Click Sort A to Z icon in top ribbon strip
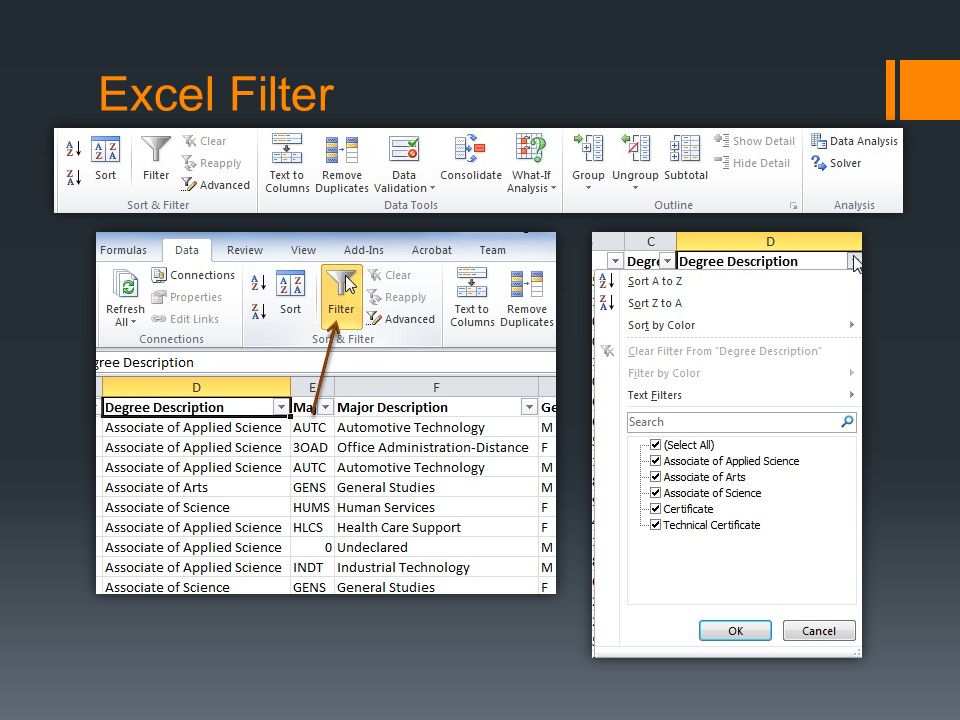 pyautogui.click(x=73, y=148)
